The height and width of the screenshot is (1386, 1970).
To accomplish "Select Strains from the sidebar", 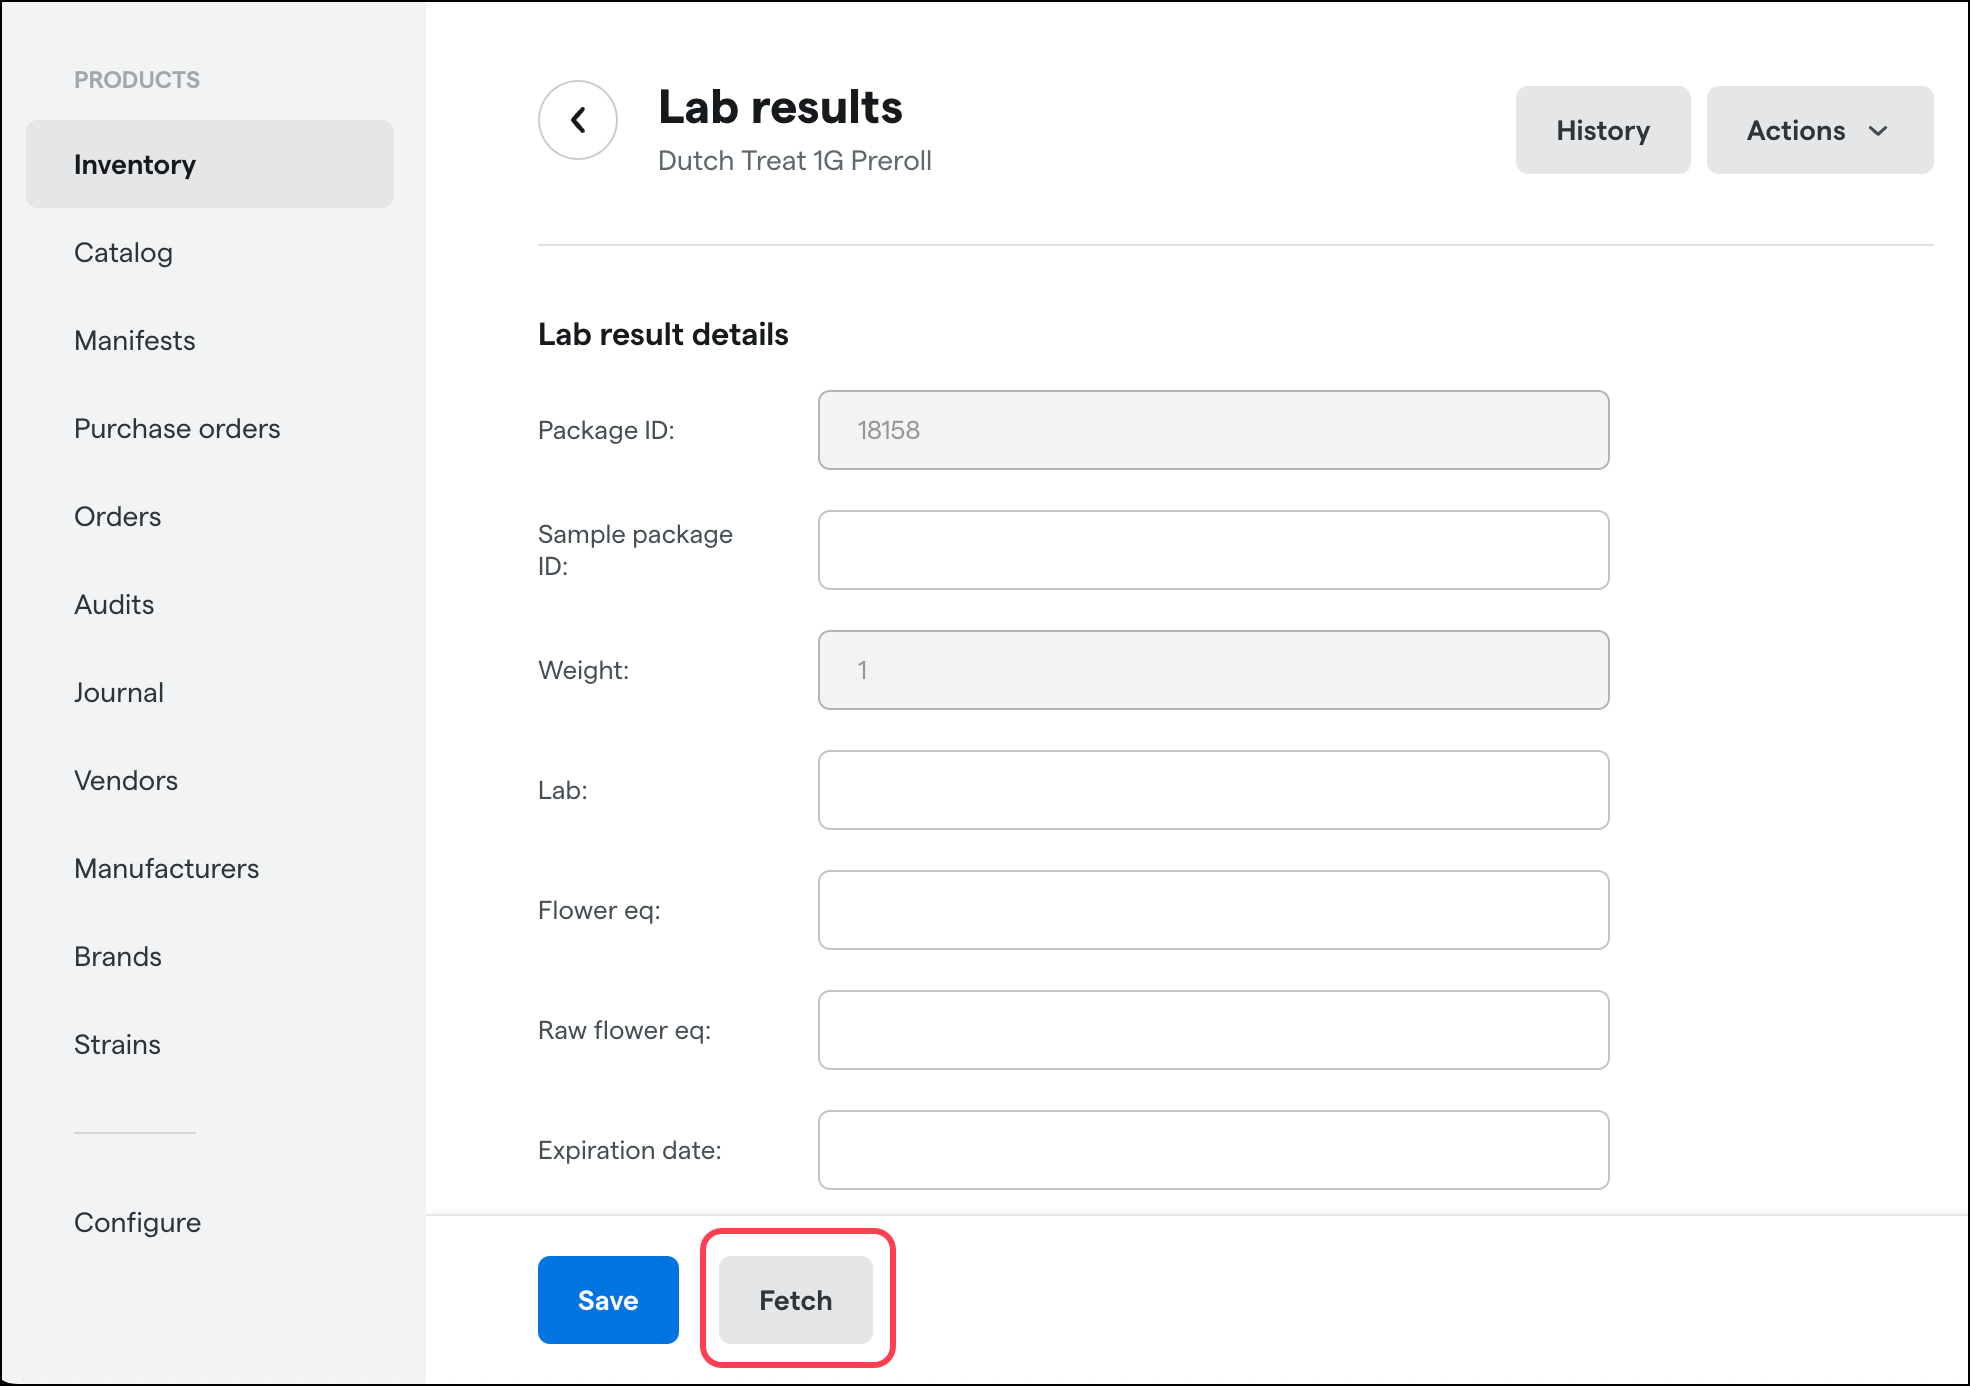I will click(x=117, y=1044).
